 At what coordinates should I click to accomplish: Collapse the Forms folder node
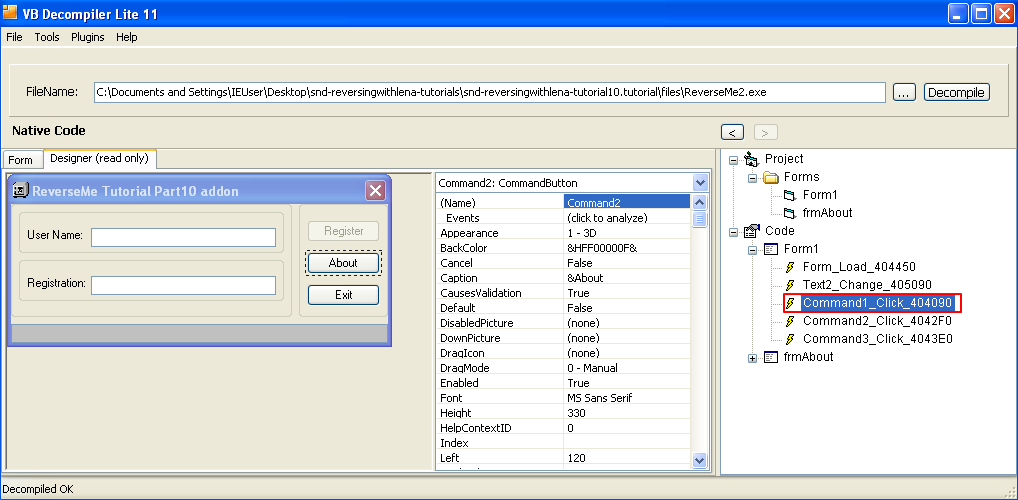tap(752, 178)
